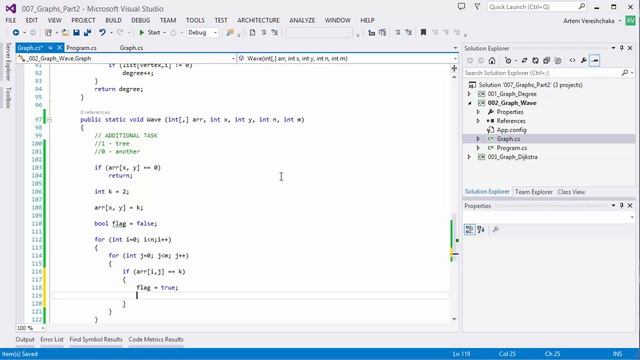The height and width of the screenshot is (360, 640).
Task: Open the EDIT menu
Action: pos(31,20)
